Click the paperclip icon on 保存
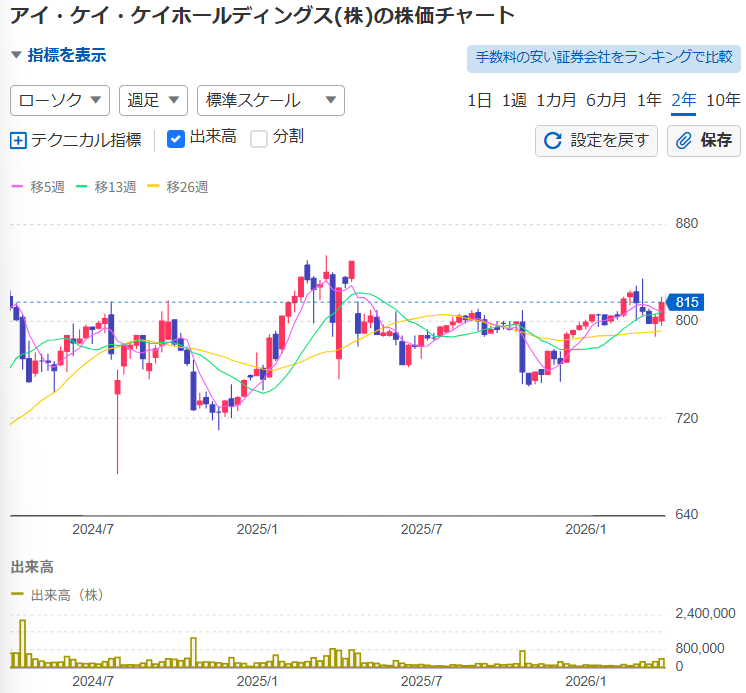Viewport: 746px width, 693px height. coord(685,140)
